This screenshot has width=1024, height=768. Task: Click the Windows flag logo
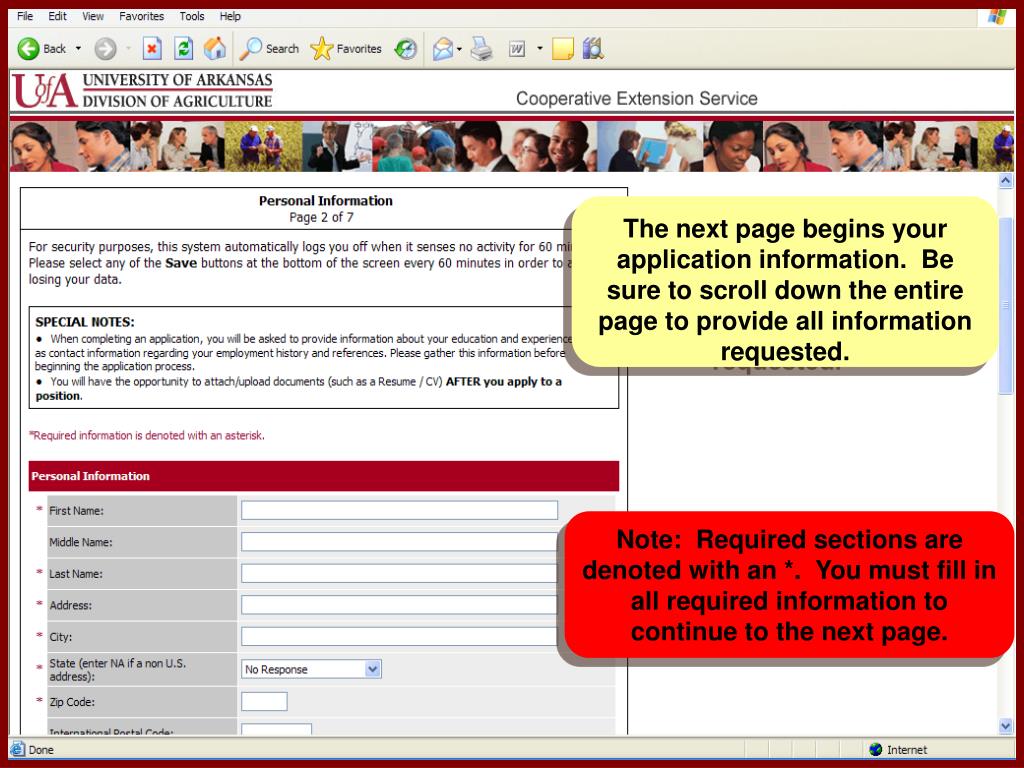(x=997, y=16)
